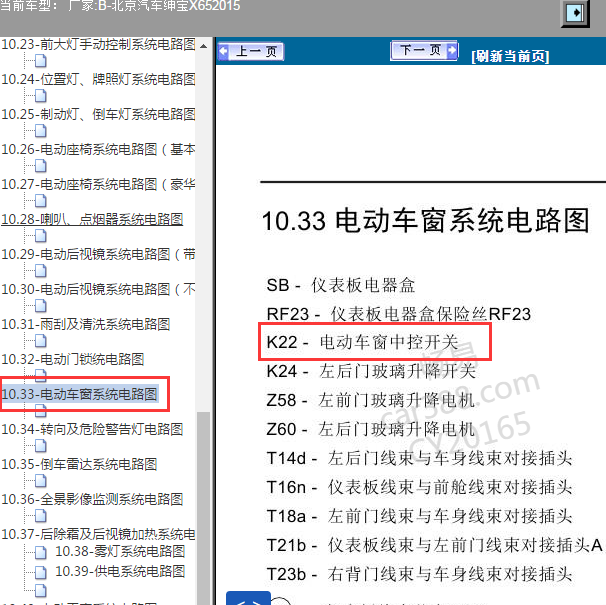Click the blue code button at bottom
The width and height of the screenshot is (606, 605).
pyautogui.click(x=248, y=598)
